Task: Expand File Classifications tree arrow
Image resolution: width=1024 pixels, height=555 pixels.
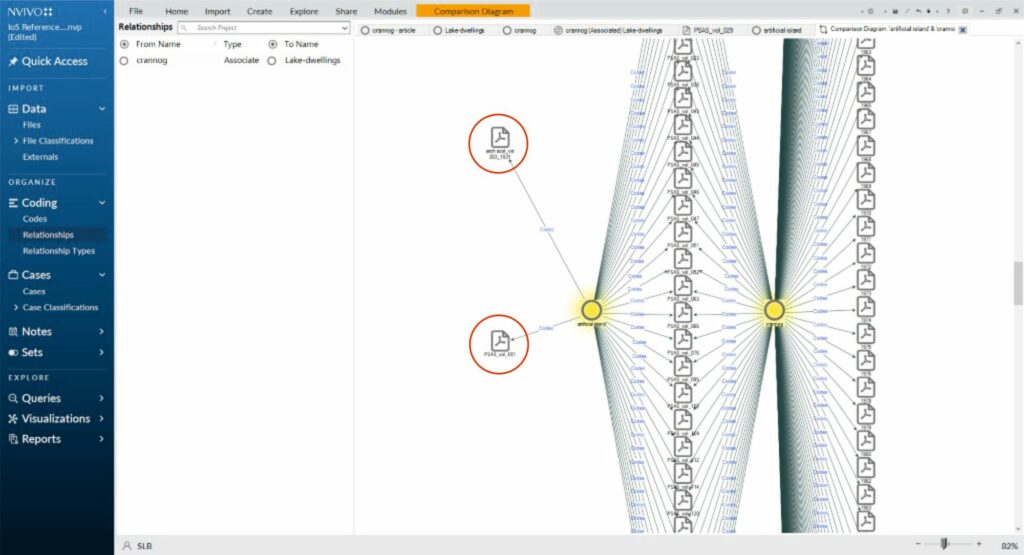Action: 16,141
